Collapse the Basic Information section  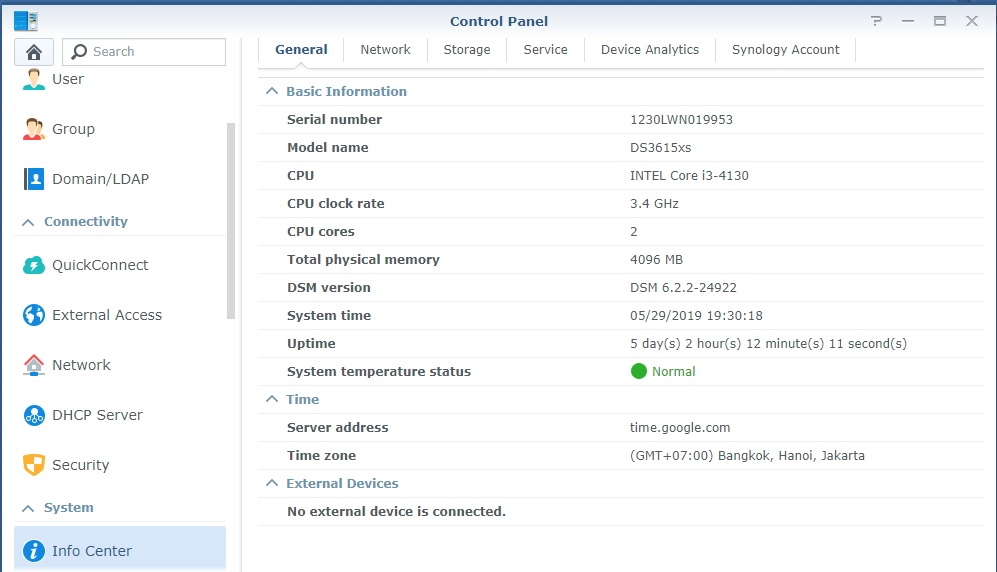pos(272,91)
